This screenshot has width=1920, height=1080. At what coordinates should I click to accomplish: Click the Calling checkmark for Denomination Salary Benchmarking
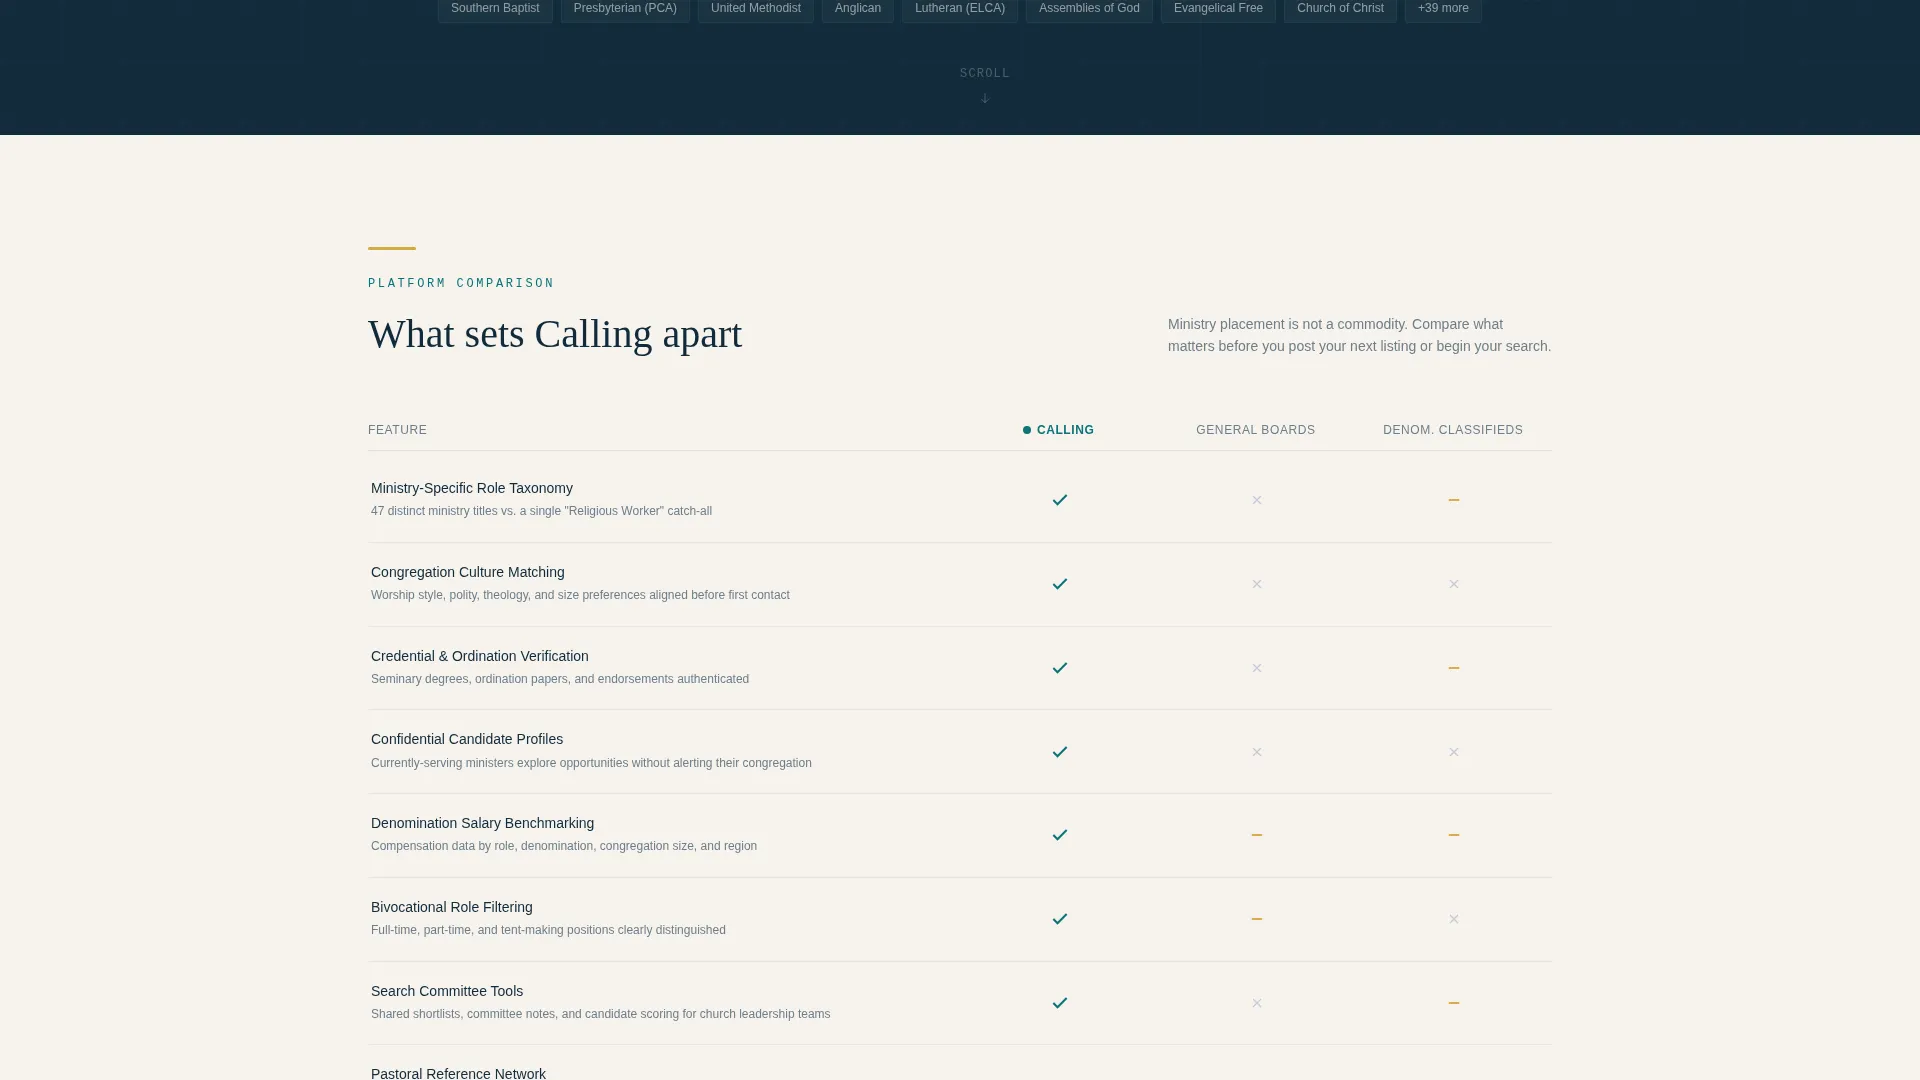click(x=1060, y=835)
